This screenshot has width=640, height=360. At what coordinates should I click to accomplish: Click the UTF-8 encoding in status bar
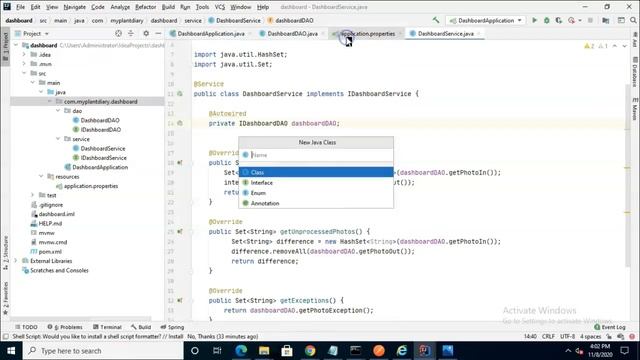tap(567, 336)
